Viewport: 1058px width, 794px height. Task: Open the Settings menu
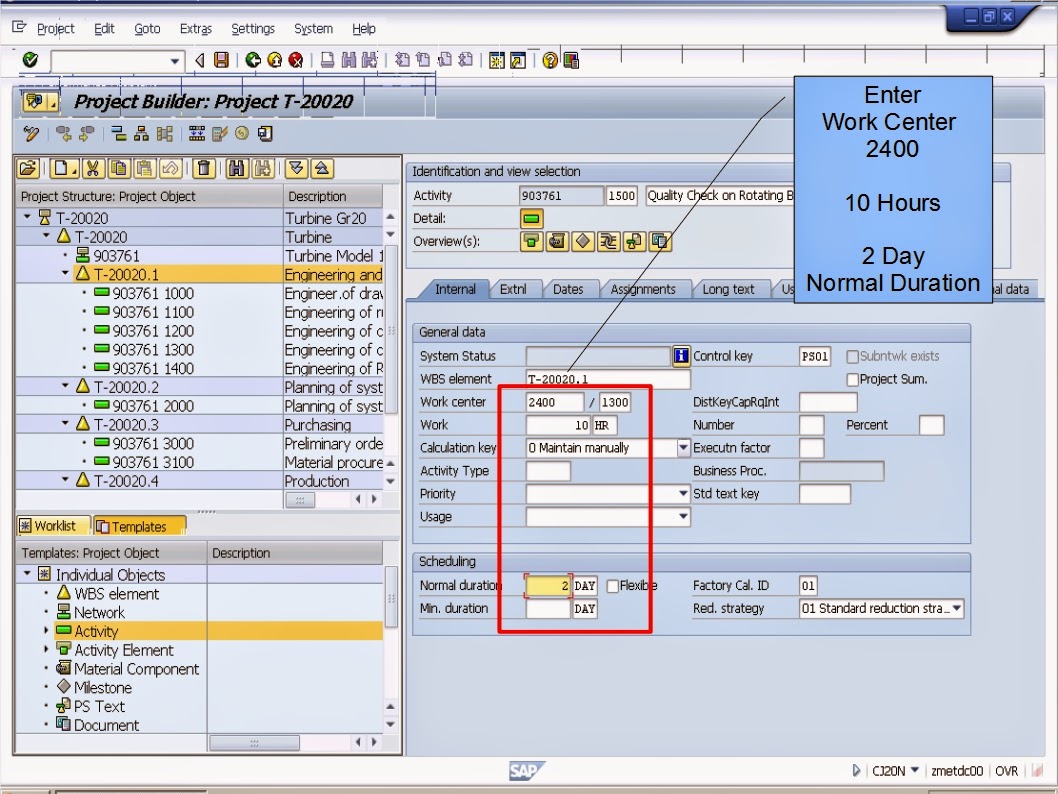point(252,29)
